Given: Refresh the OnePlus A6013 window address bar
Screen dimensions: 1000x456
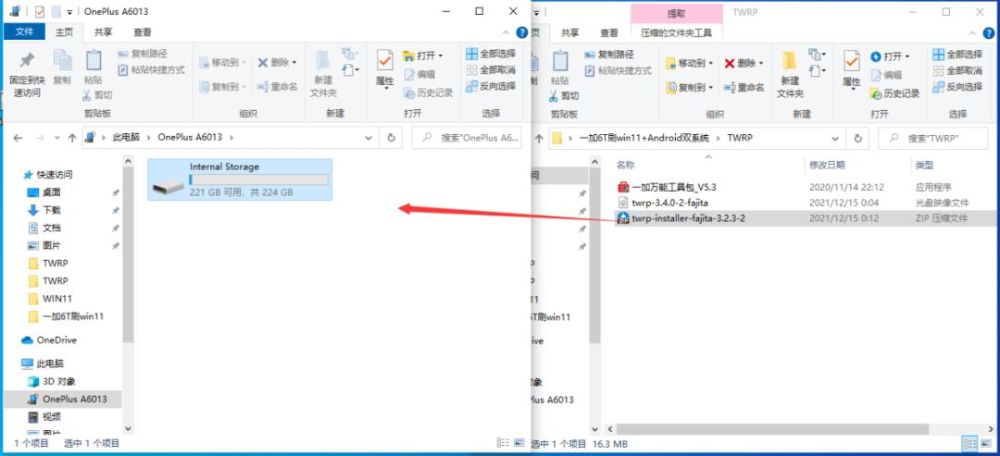Looking at the screenshot, I should pyautogui.click(x=391, y=137).
